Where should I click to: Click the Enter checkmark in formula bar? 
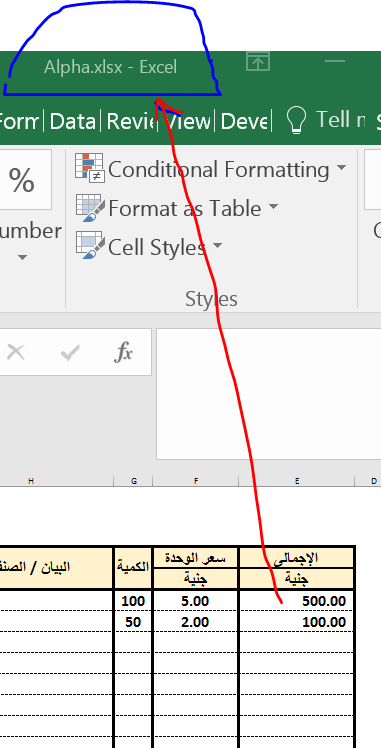point(70,353)
